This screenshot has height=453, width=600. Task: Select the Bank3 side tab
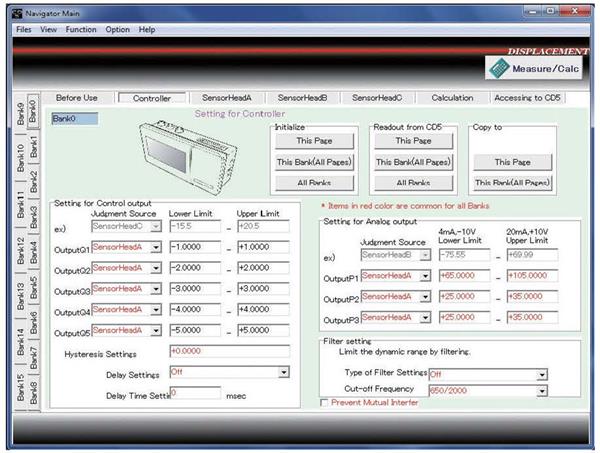click(33, 217)
